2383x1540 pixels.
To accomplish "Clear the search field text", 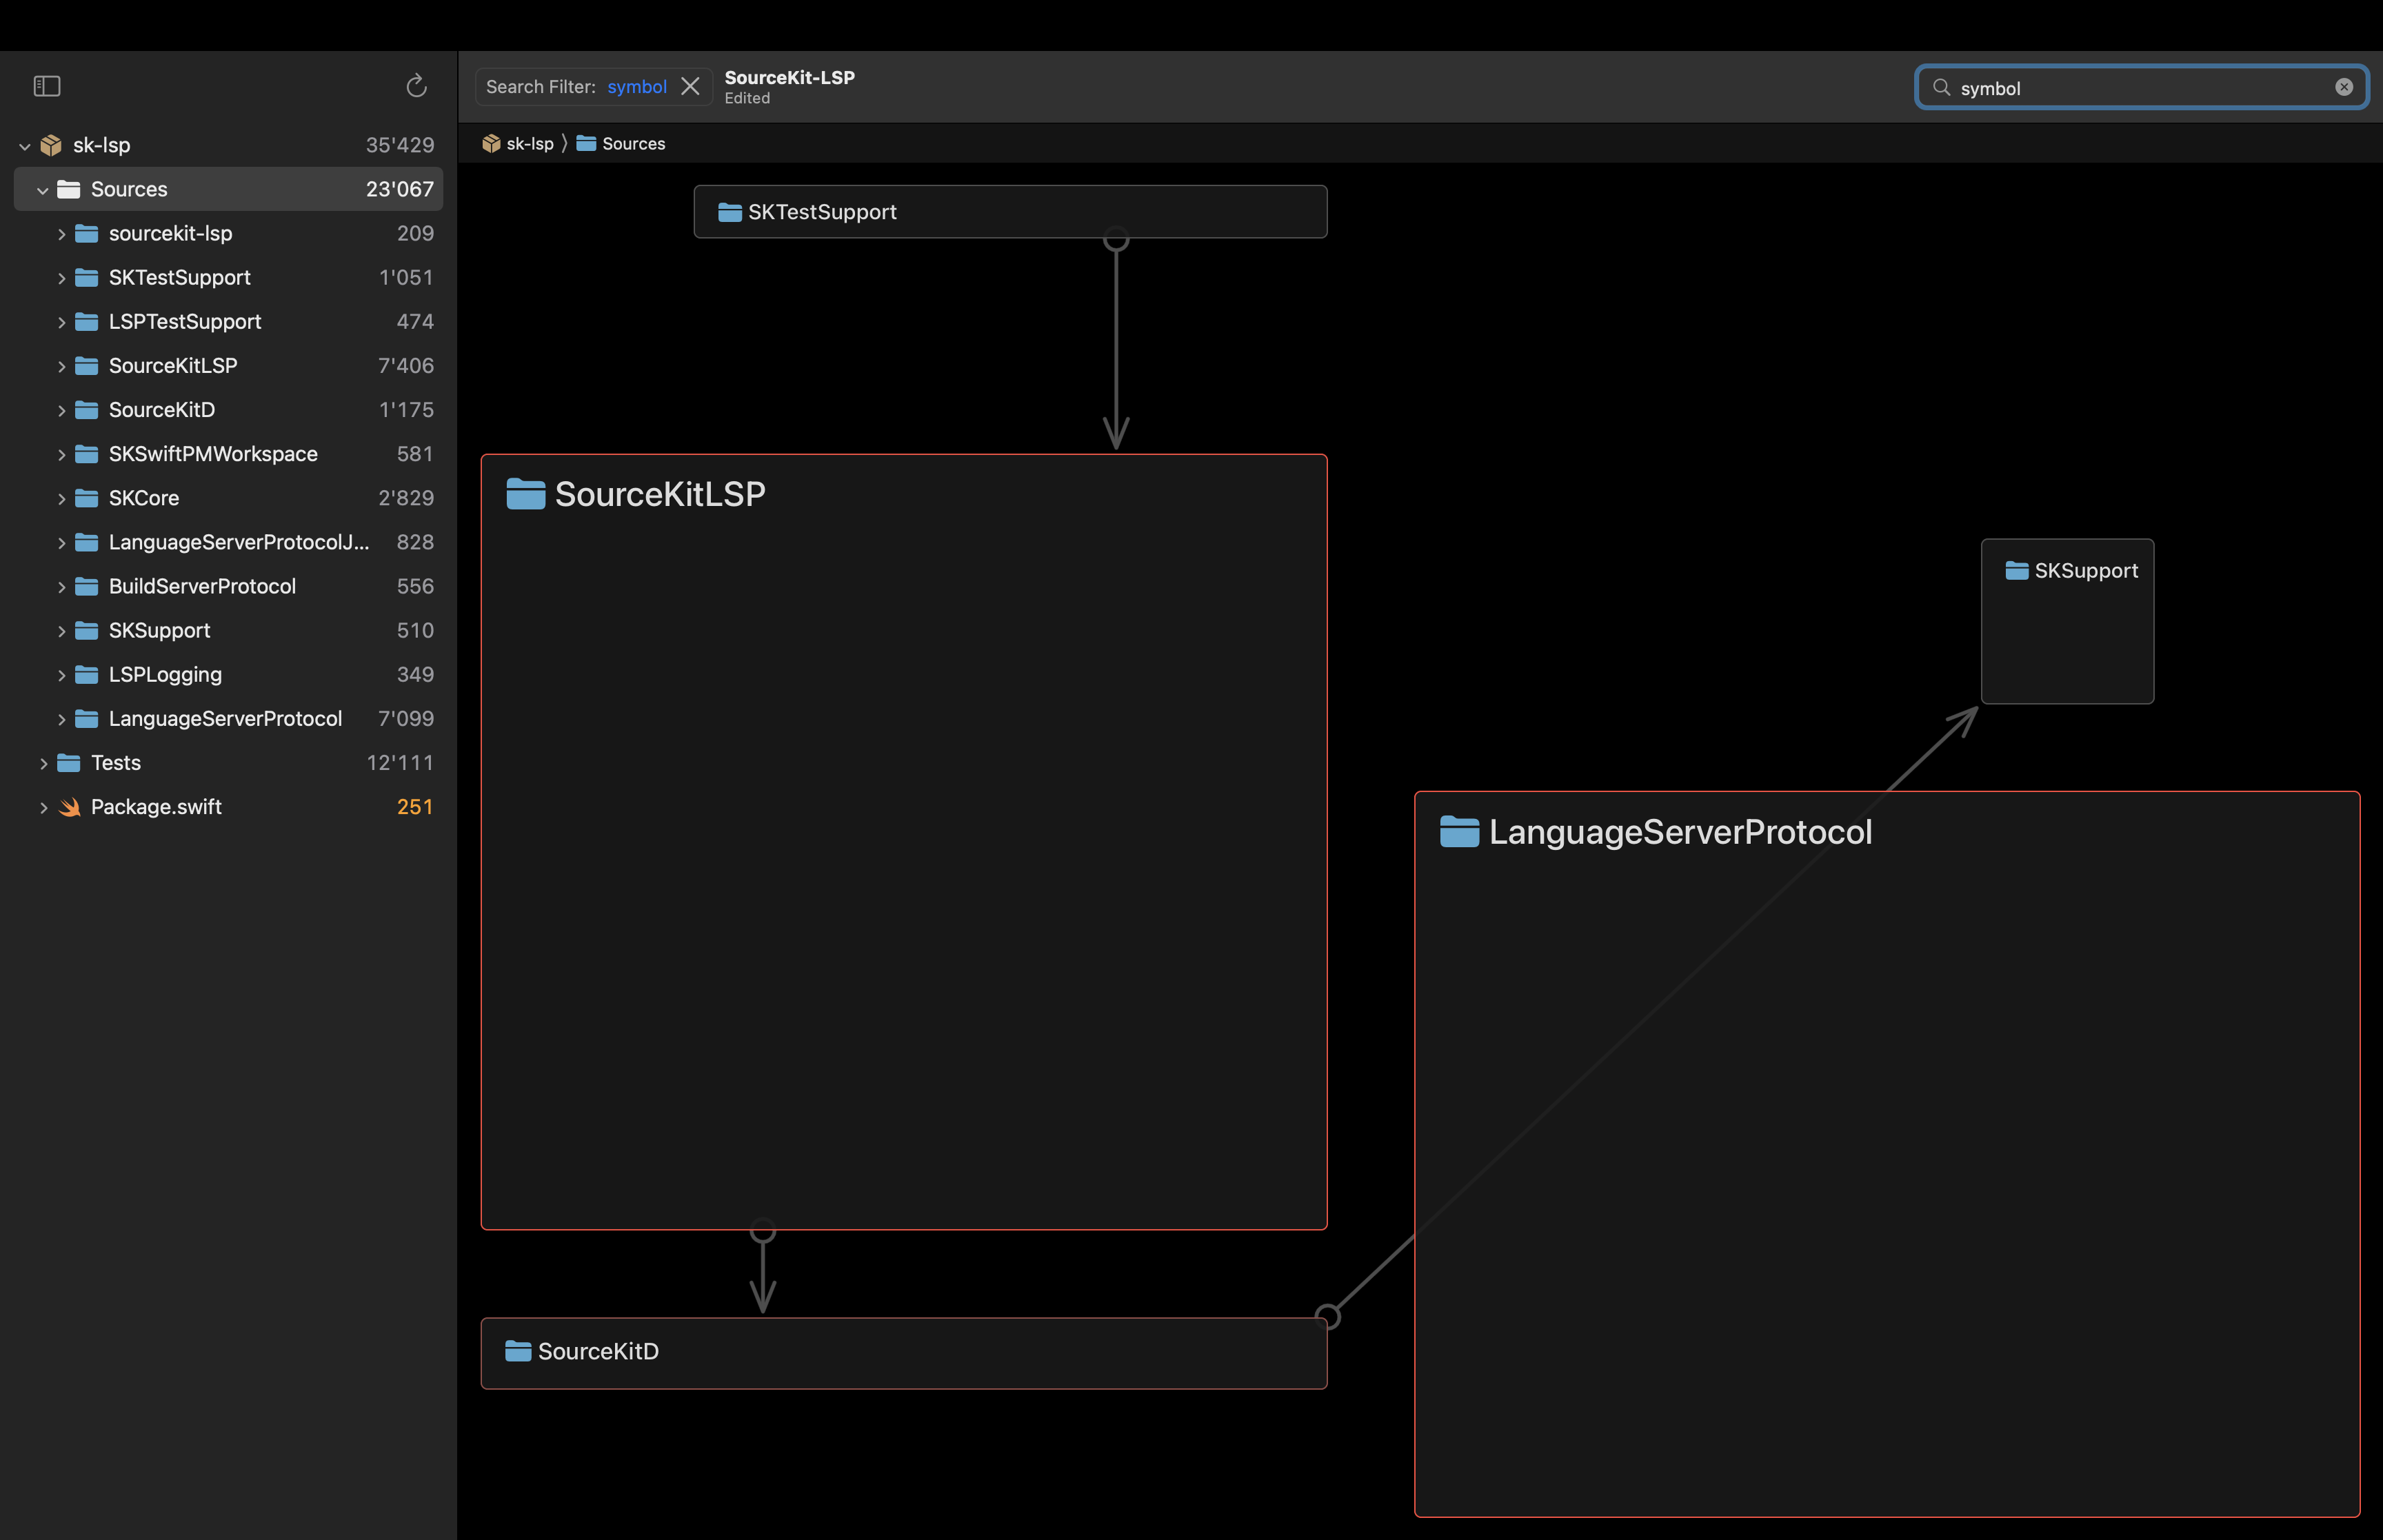I will pyautogui.click(x=2343, y=87).
